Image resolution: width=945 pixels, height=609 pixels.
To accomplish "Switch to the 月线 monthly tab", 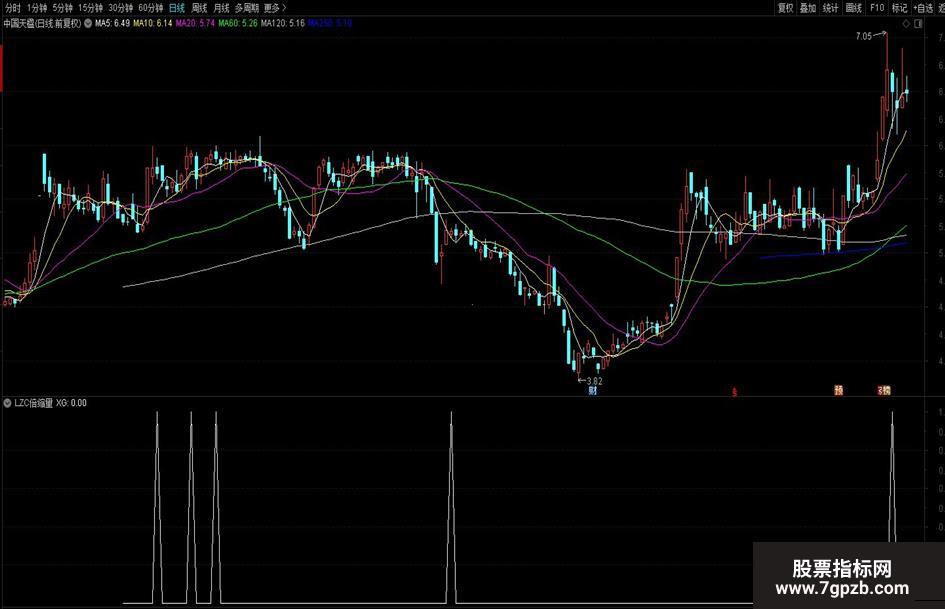I will click(221, 8).
